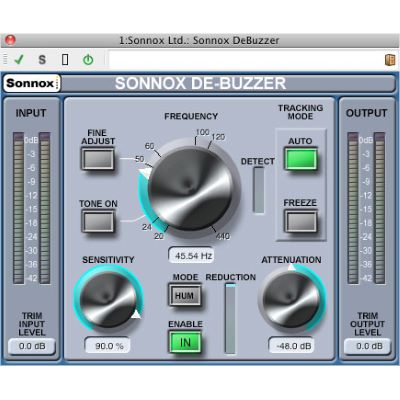
Task: Toggle the Enable IN button
Action: click(x=185, y=342)
